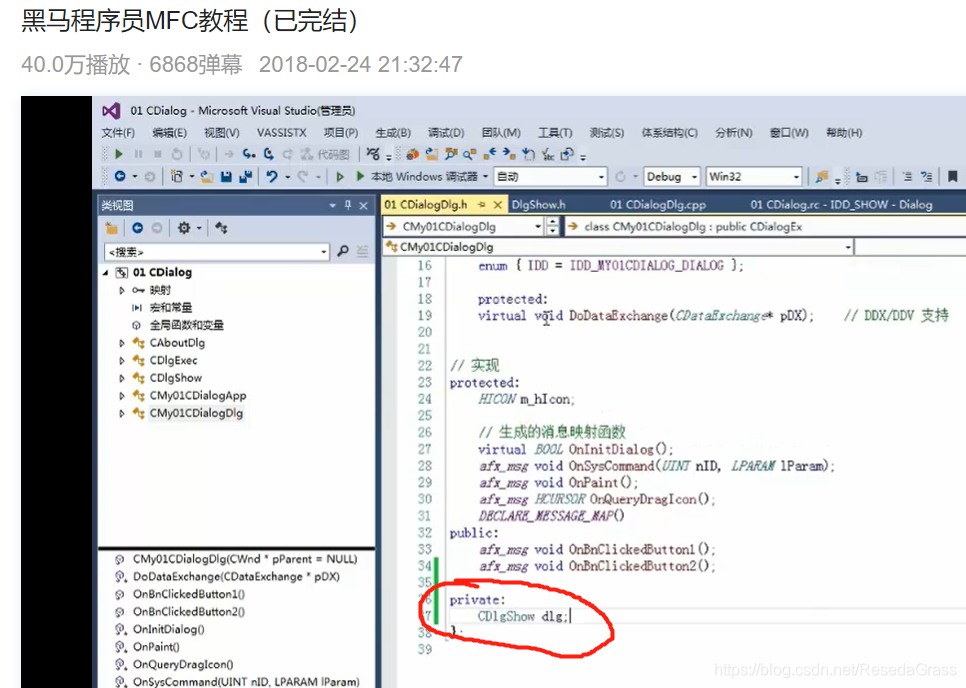The height and width of the screenshot is (688, 966).
Task: Click the Find in Files folder icon
Action: pyautogui.click(x=821, y=177)
